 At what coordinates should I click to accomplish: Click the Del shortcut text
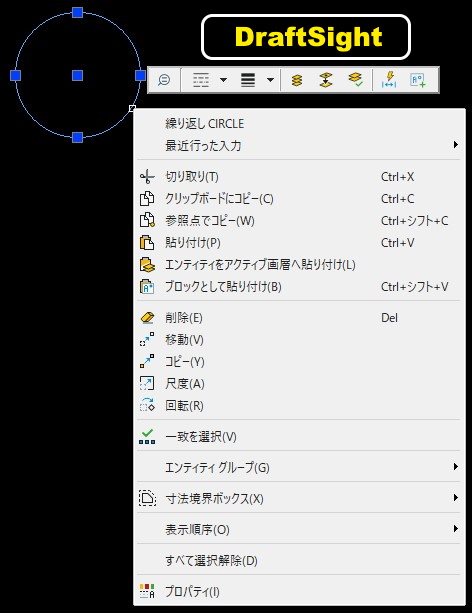click(389, 317)
